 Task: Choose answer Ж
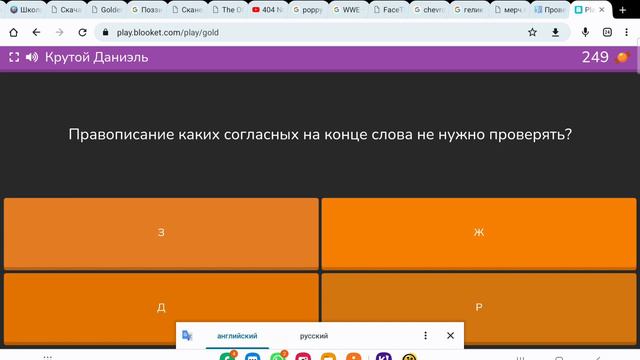click(x=479, y=233)
